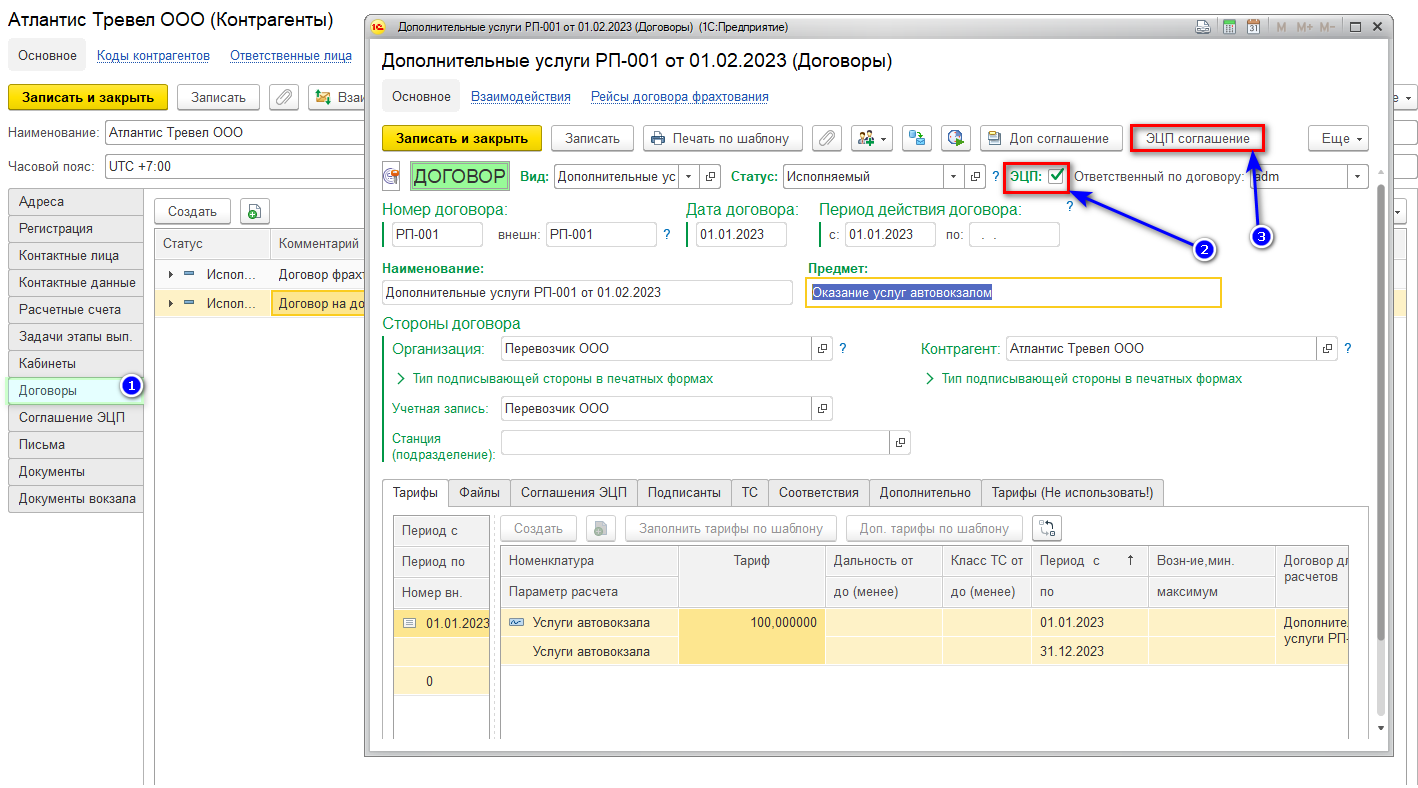The height and width of the screenshot is (788, 1418).
Task: Open the calculator icon in the title bar
Action: (1229, 27)
